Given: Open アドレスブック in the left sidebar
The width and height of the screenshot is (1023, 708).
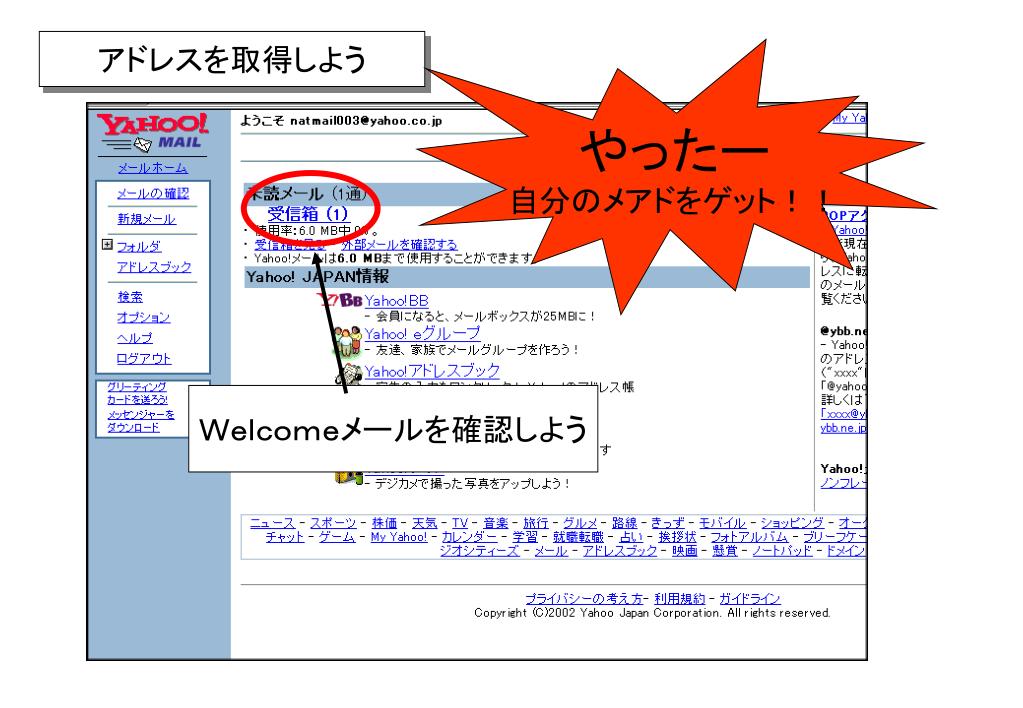Looking at the screenshot, I should [x=154, y=266].
